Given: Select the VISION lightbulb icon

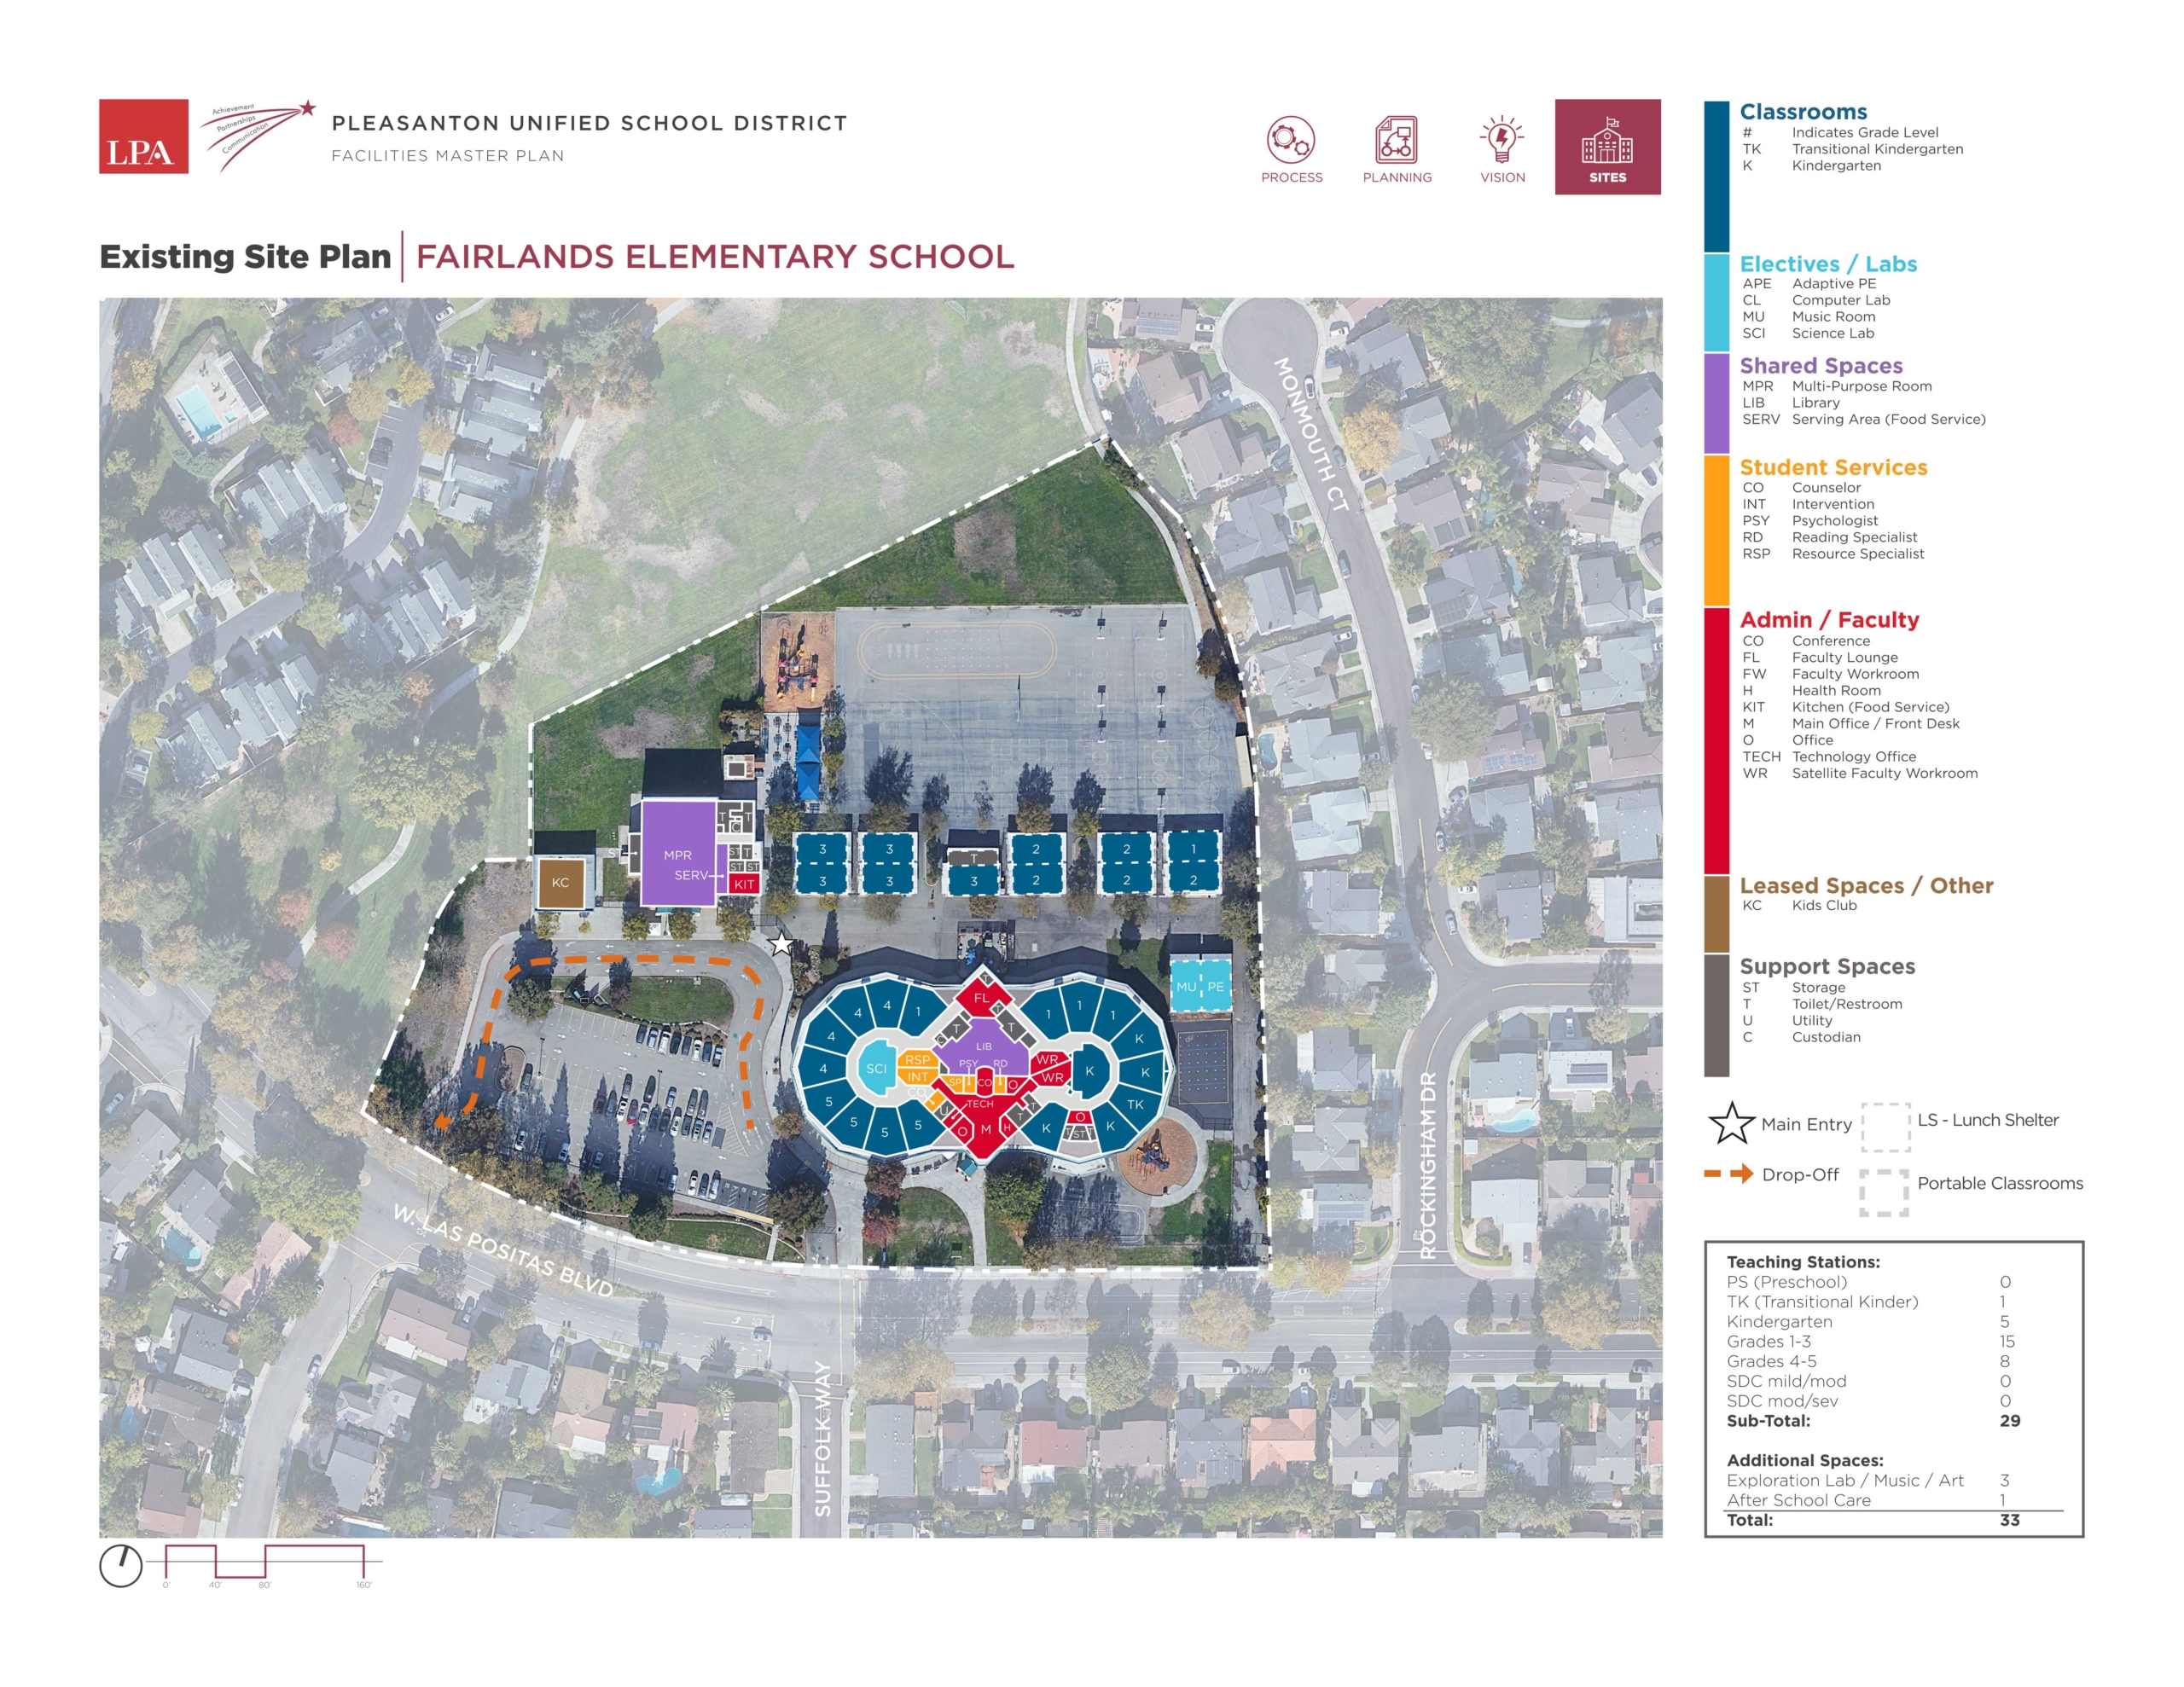Looking at the screenshot, I should tap(1502, 139).
